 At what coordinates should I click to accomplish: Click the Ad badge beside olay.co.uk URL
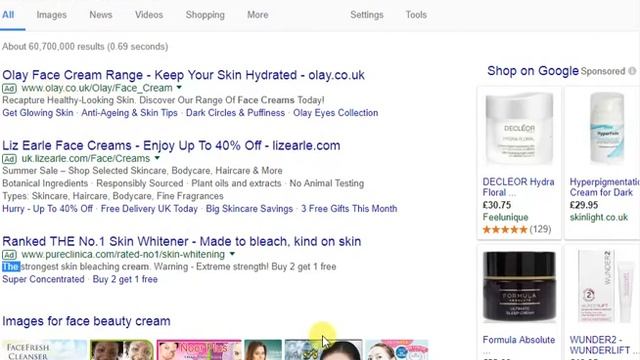tap(9, 89)
